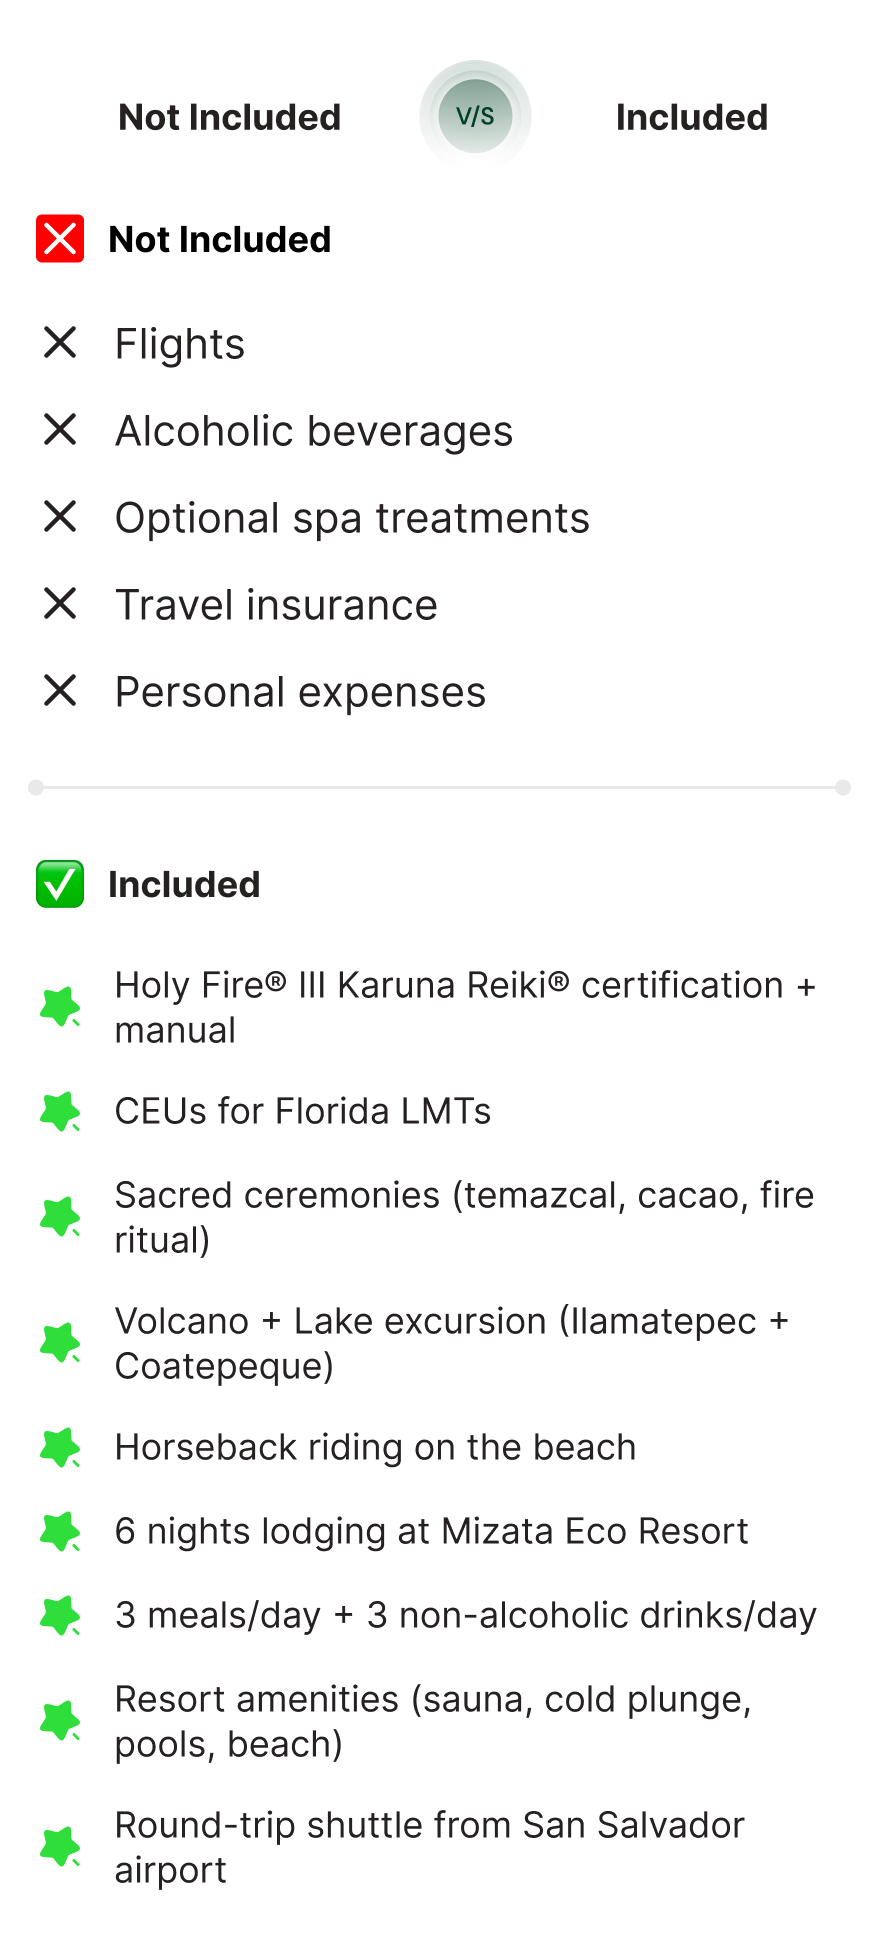The image size is (879, 1952).
Task: Click the green star beside 6 nights lodging
Action: click(60, 1531)
